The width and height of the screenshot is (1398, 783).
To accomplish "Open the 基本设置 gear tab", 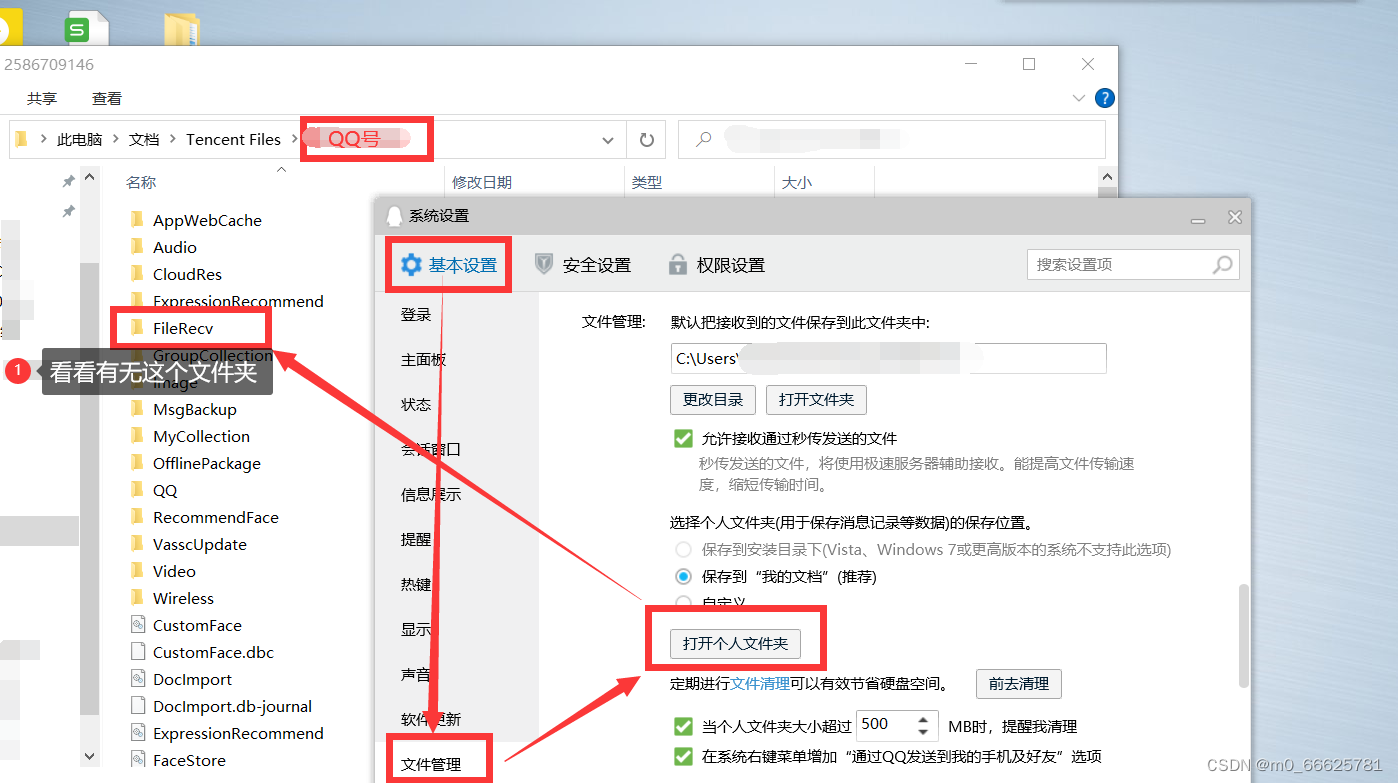I will click(449, 265).
